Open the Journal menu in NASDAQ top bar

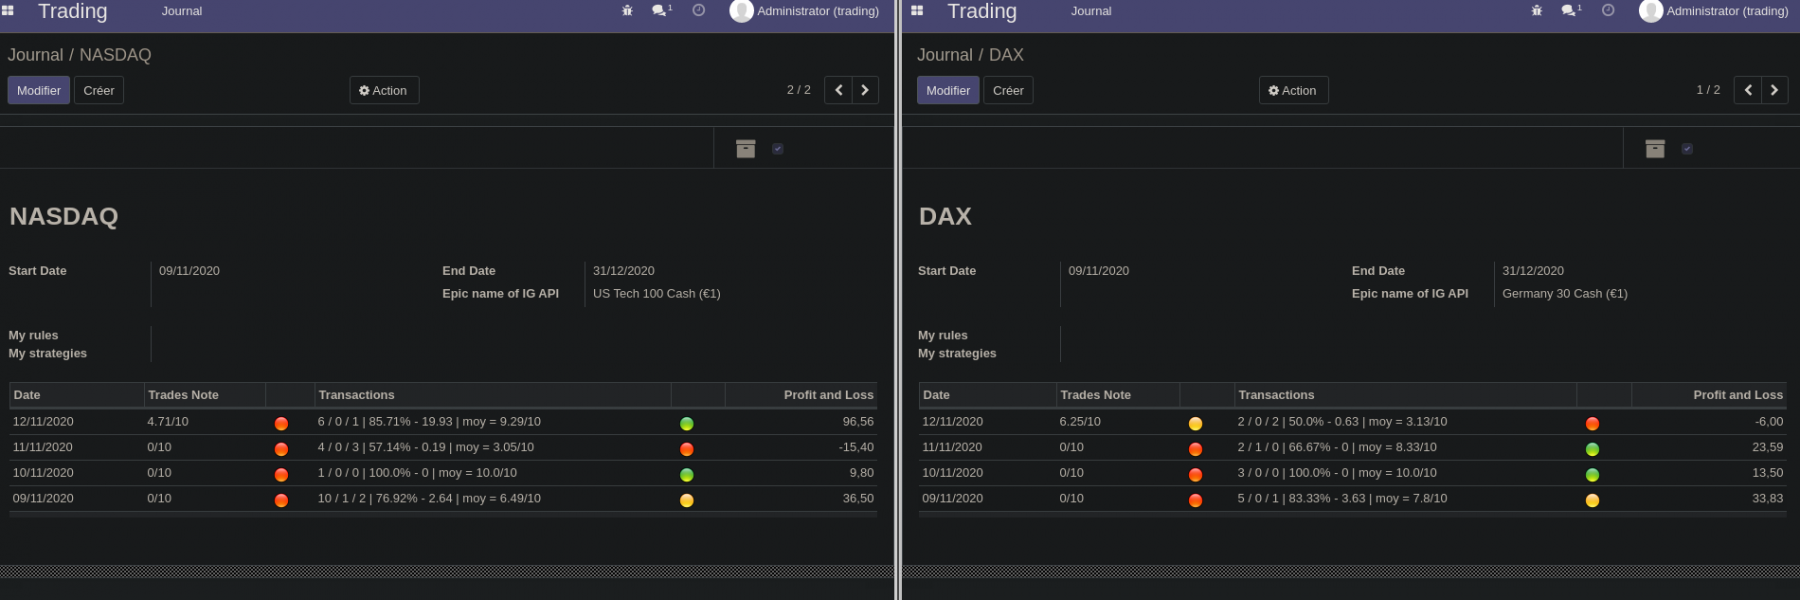click(182, 11)
